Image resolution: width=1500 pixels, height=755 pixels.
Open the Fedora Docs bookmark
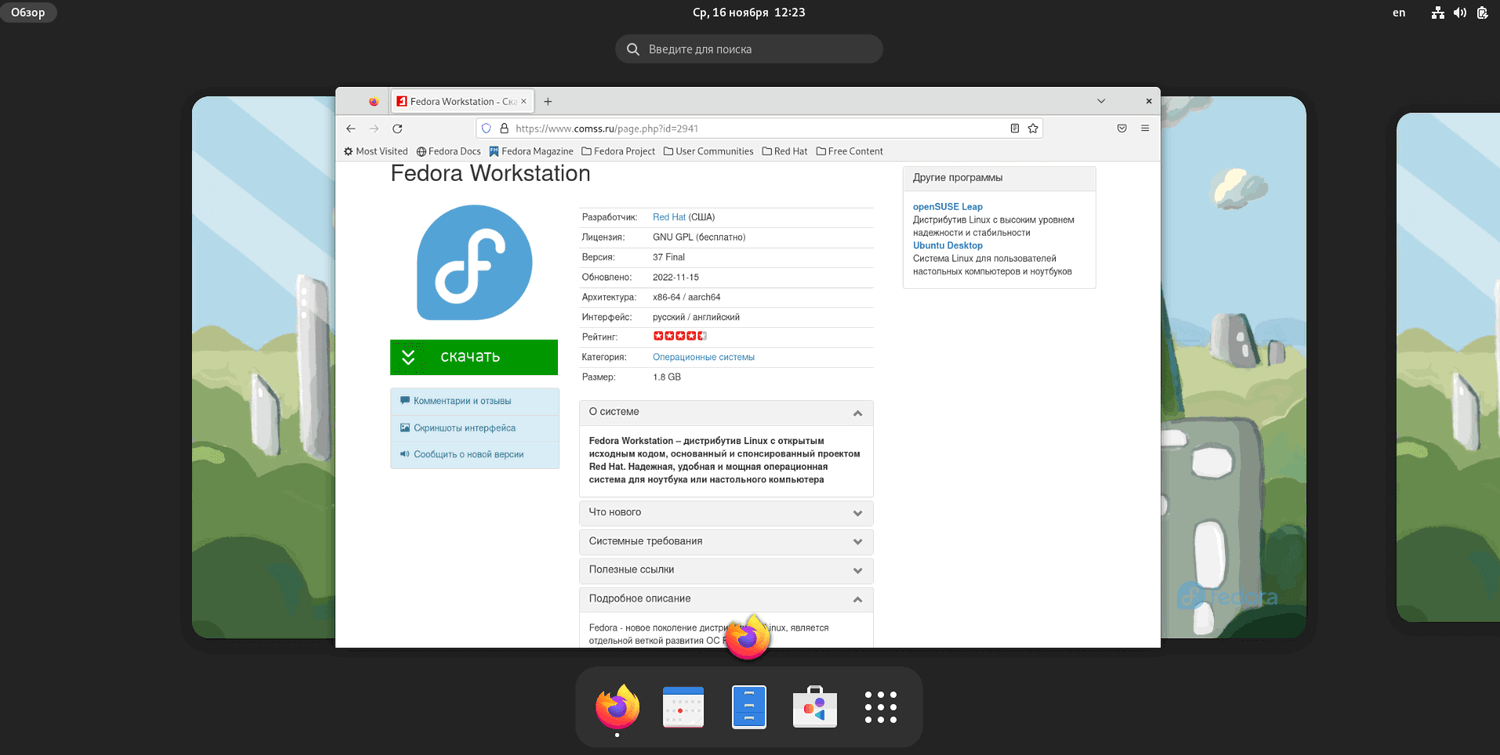click(449, 152)
